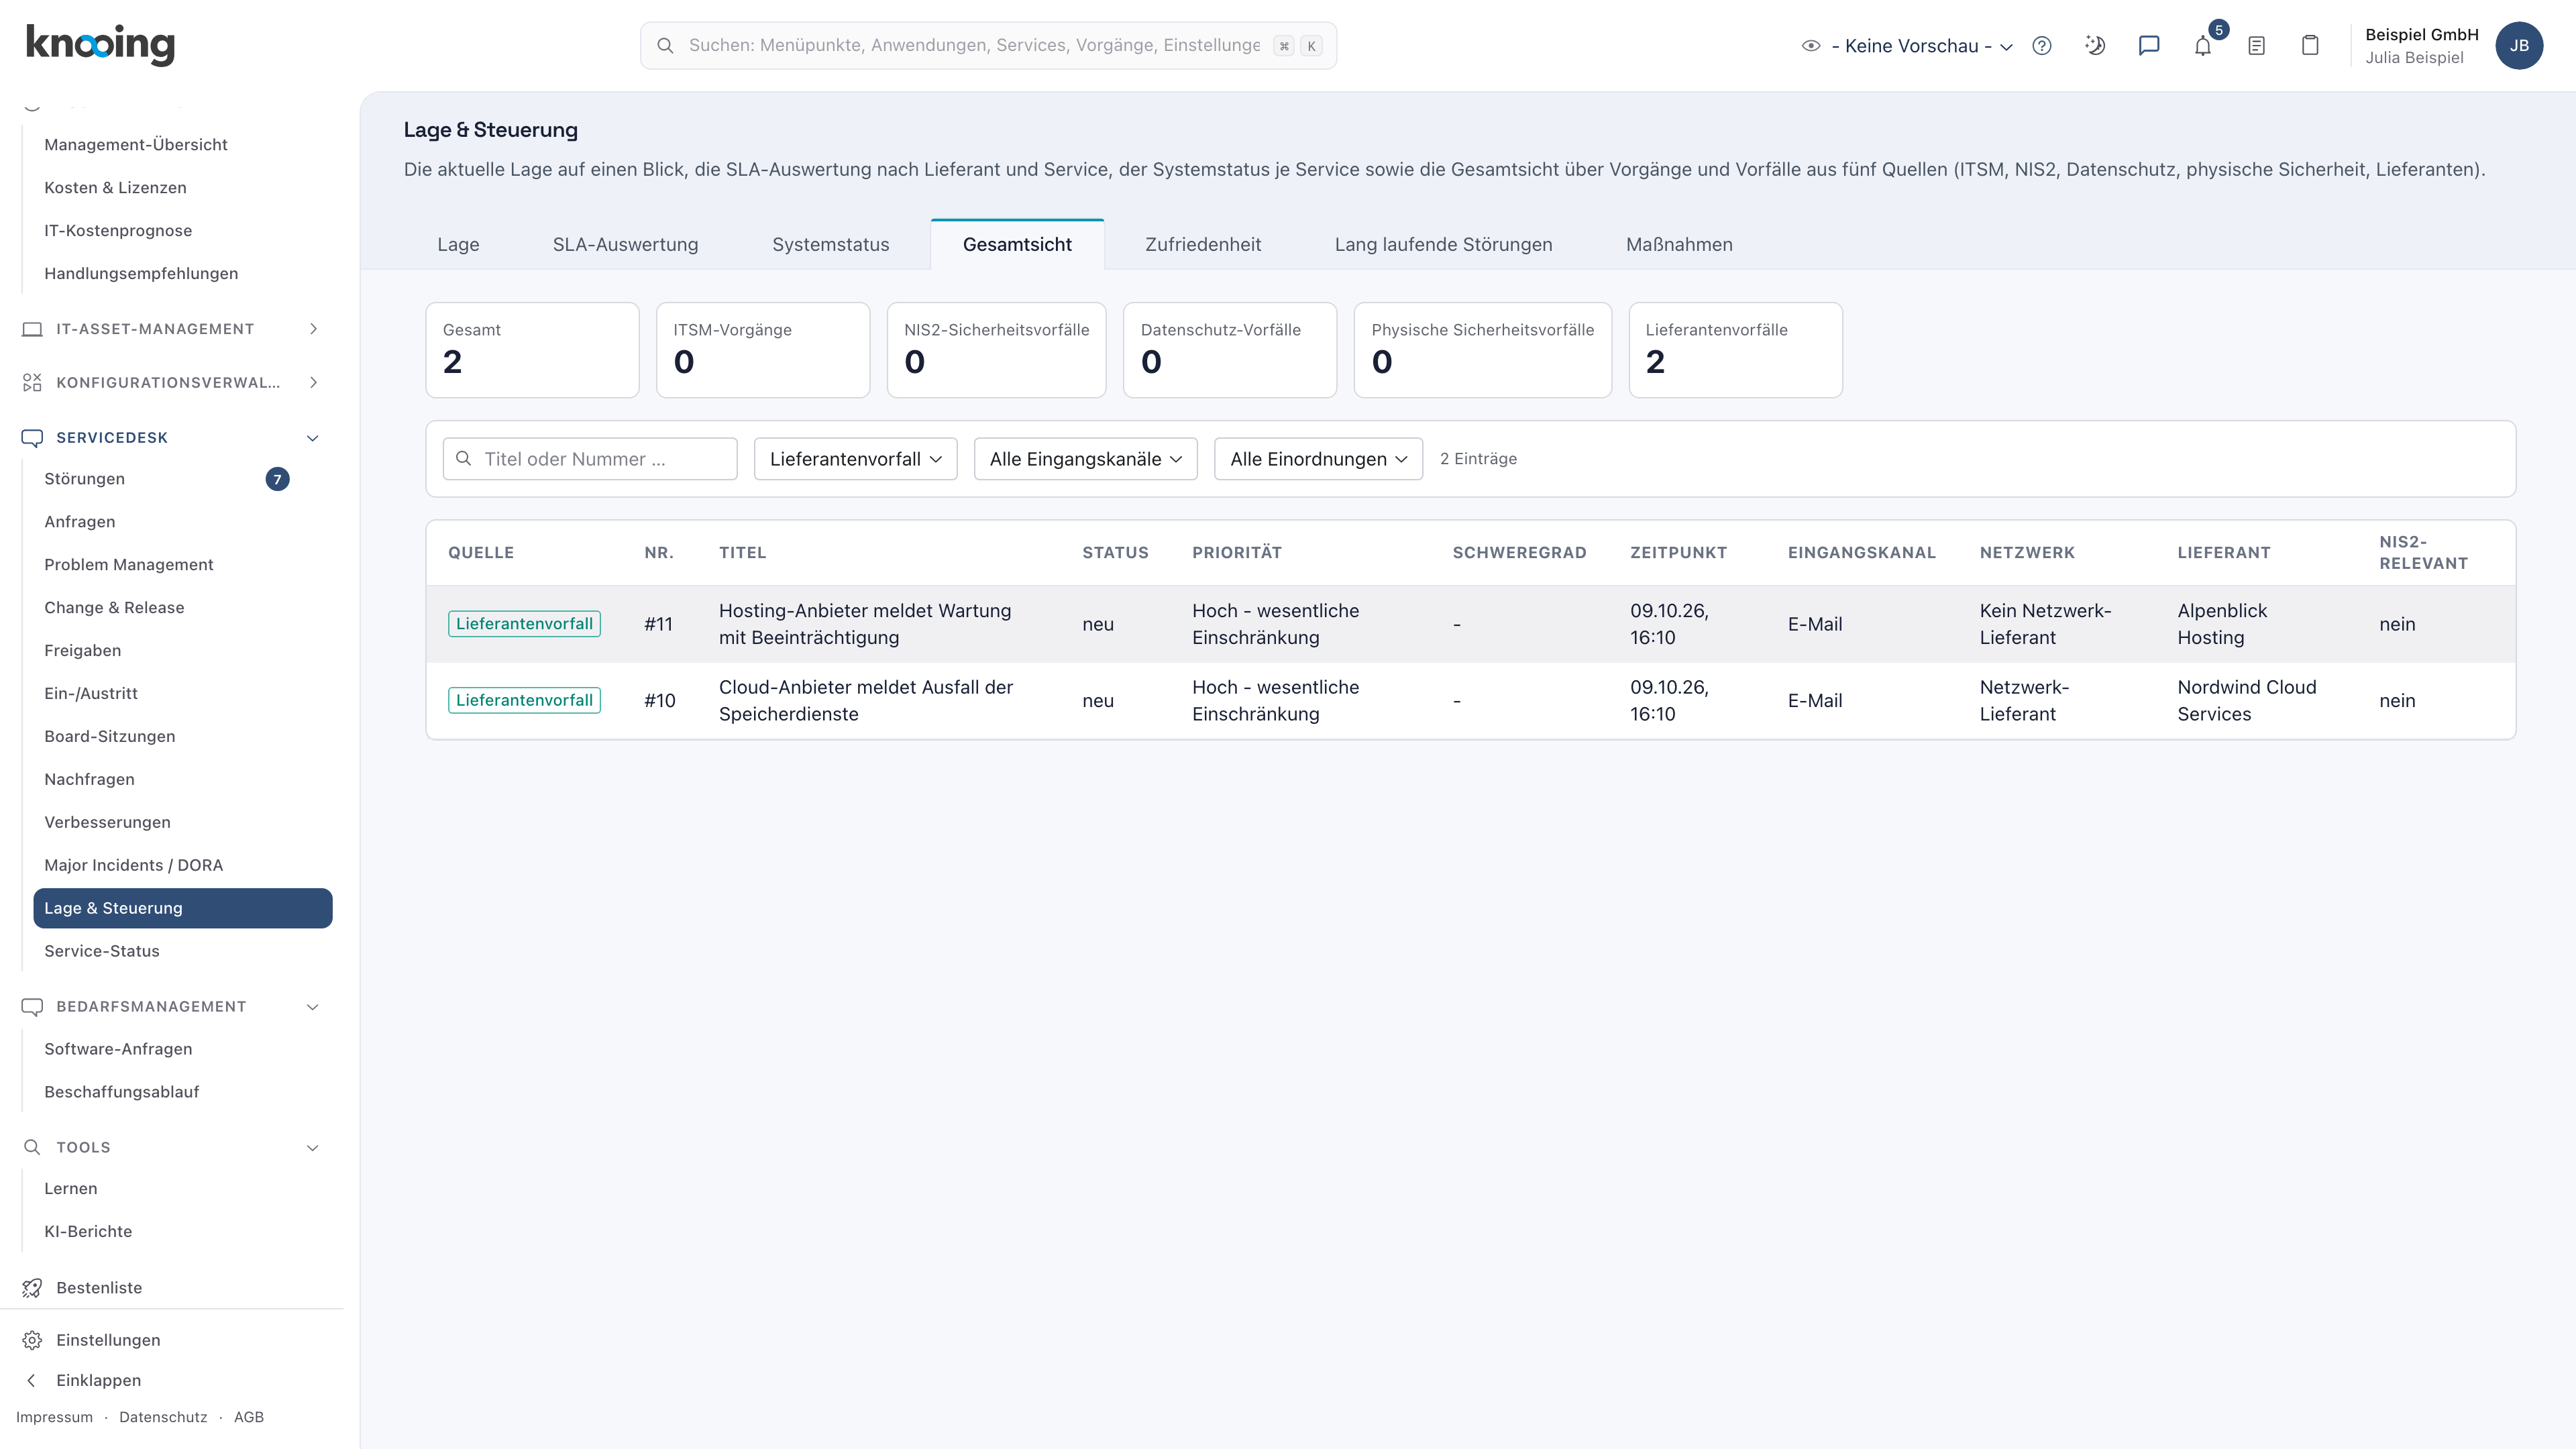Expand the IT-Asset-Management section chevron

tap(313, 329)
